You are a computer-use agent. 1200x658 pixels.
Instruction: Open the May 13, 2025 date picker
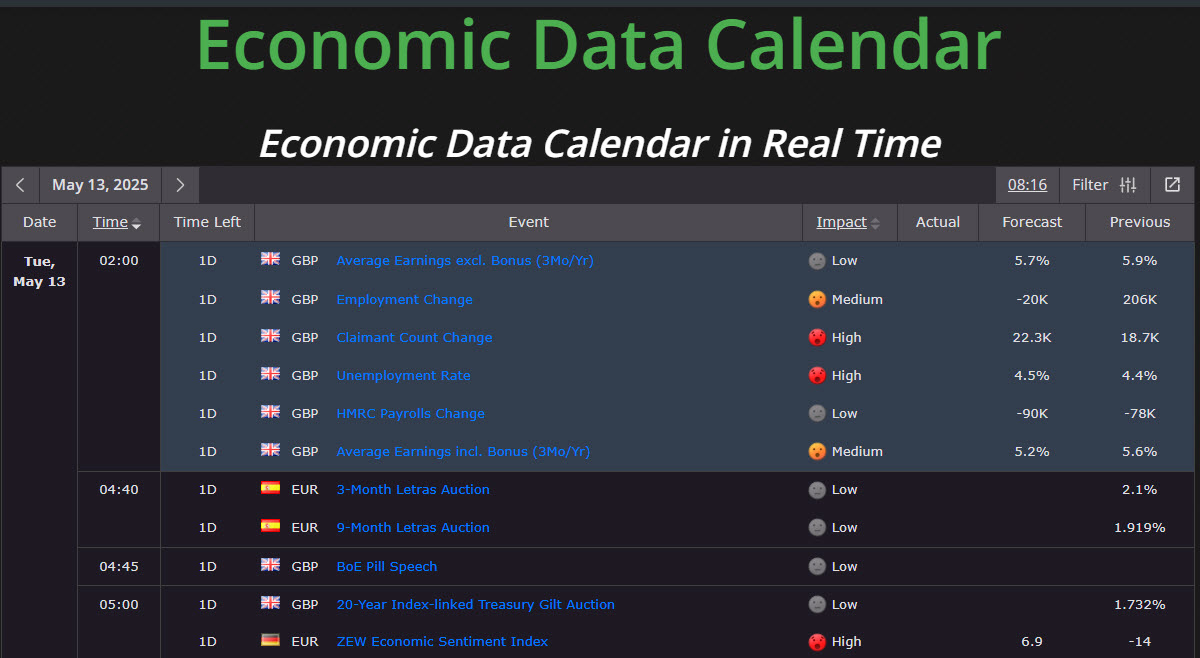[100, 185]
